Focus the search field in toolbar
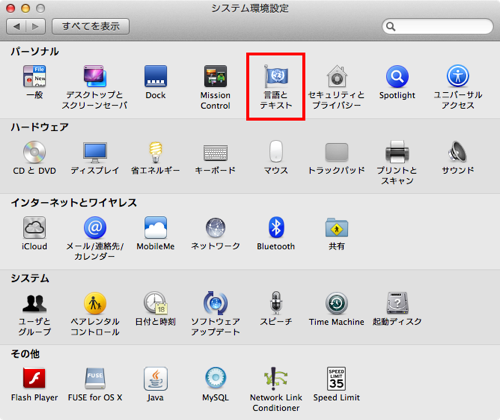The height and width of the screenshot is (420, 500). tap(437, 26)
